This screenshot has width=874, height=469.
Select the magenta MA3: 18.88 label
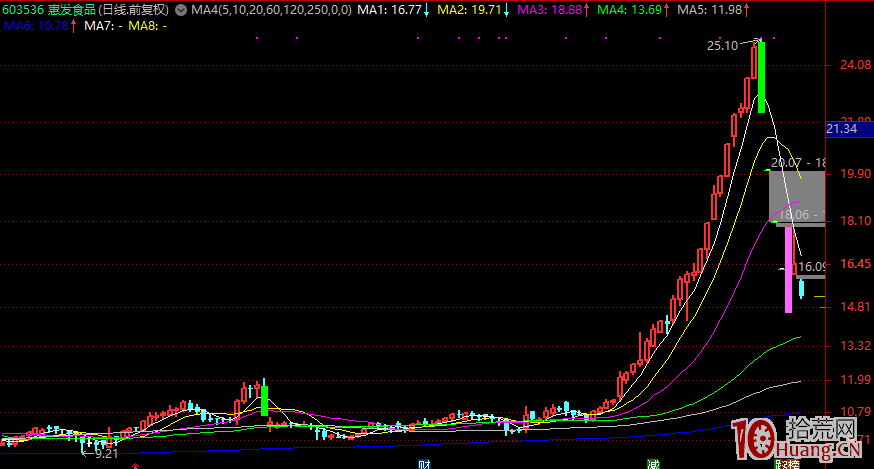click(x=550, y=10)
